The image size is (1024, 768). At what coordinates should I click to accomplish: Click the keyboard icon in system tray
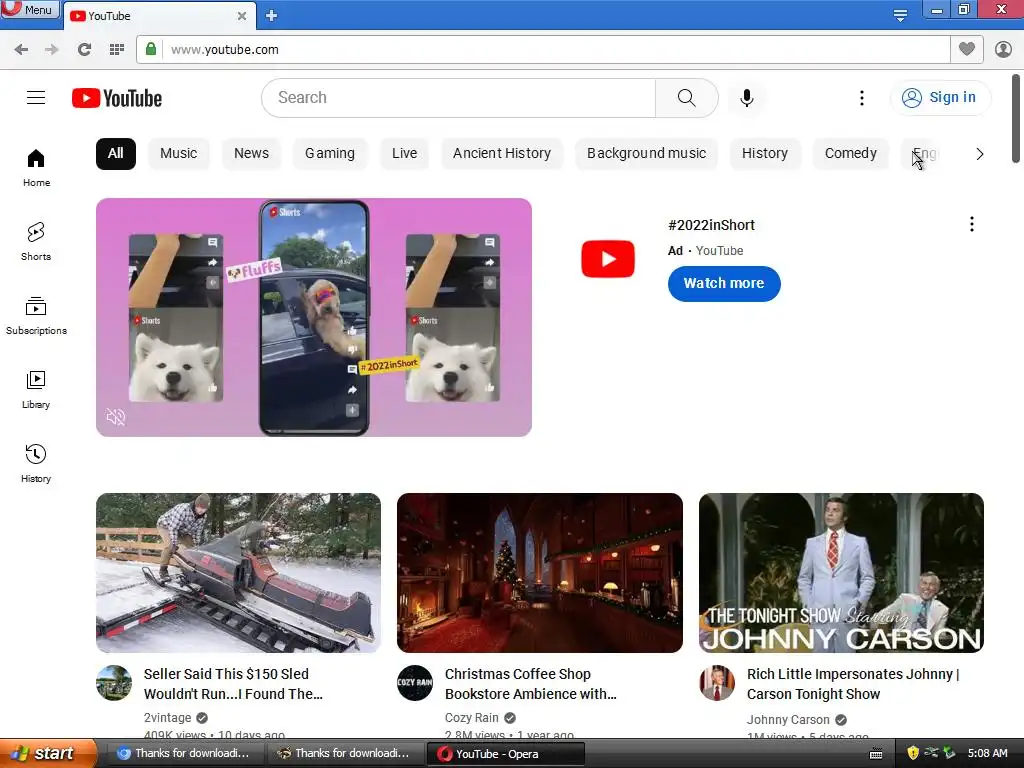click(876, 754)
